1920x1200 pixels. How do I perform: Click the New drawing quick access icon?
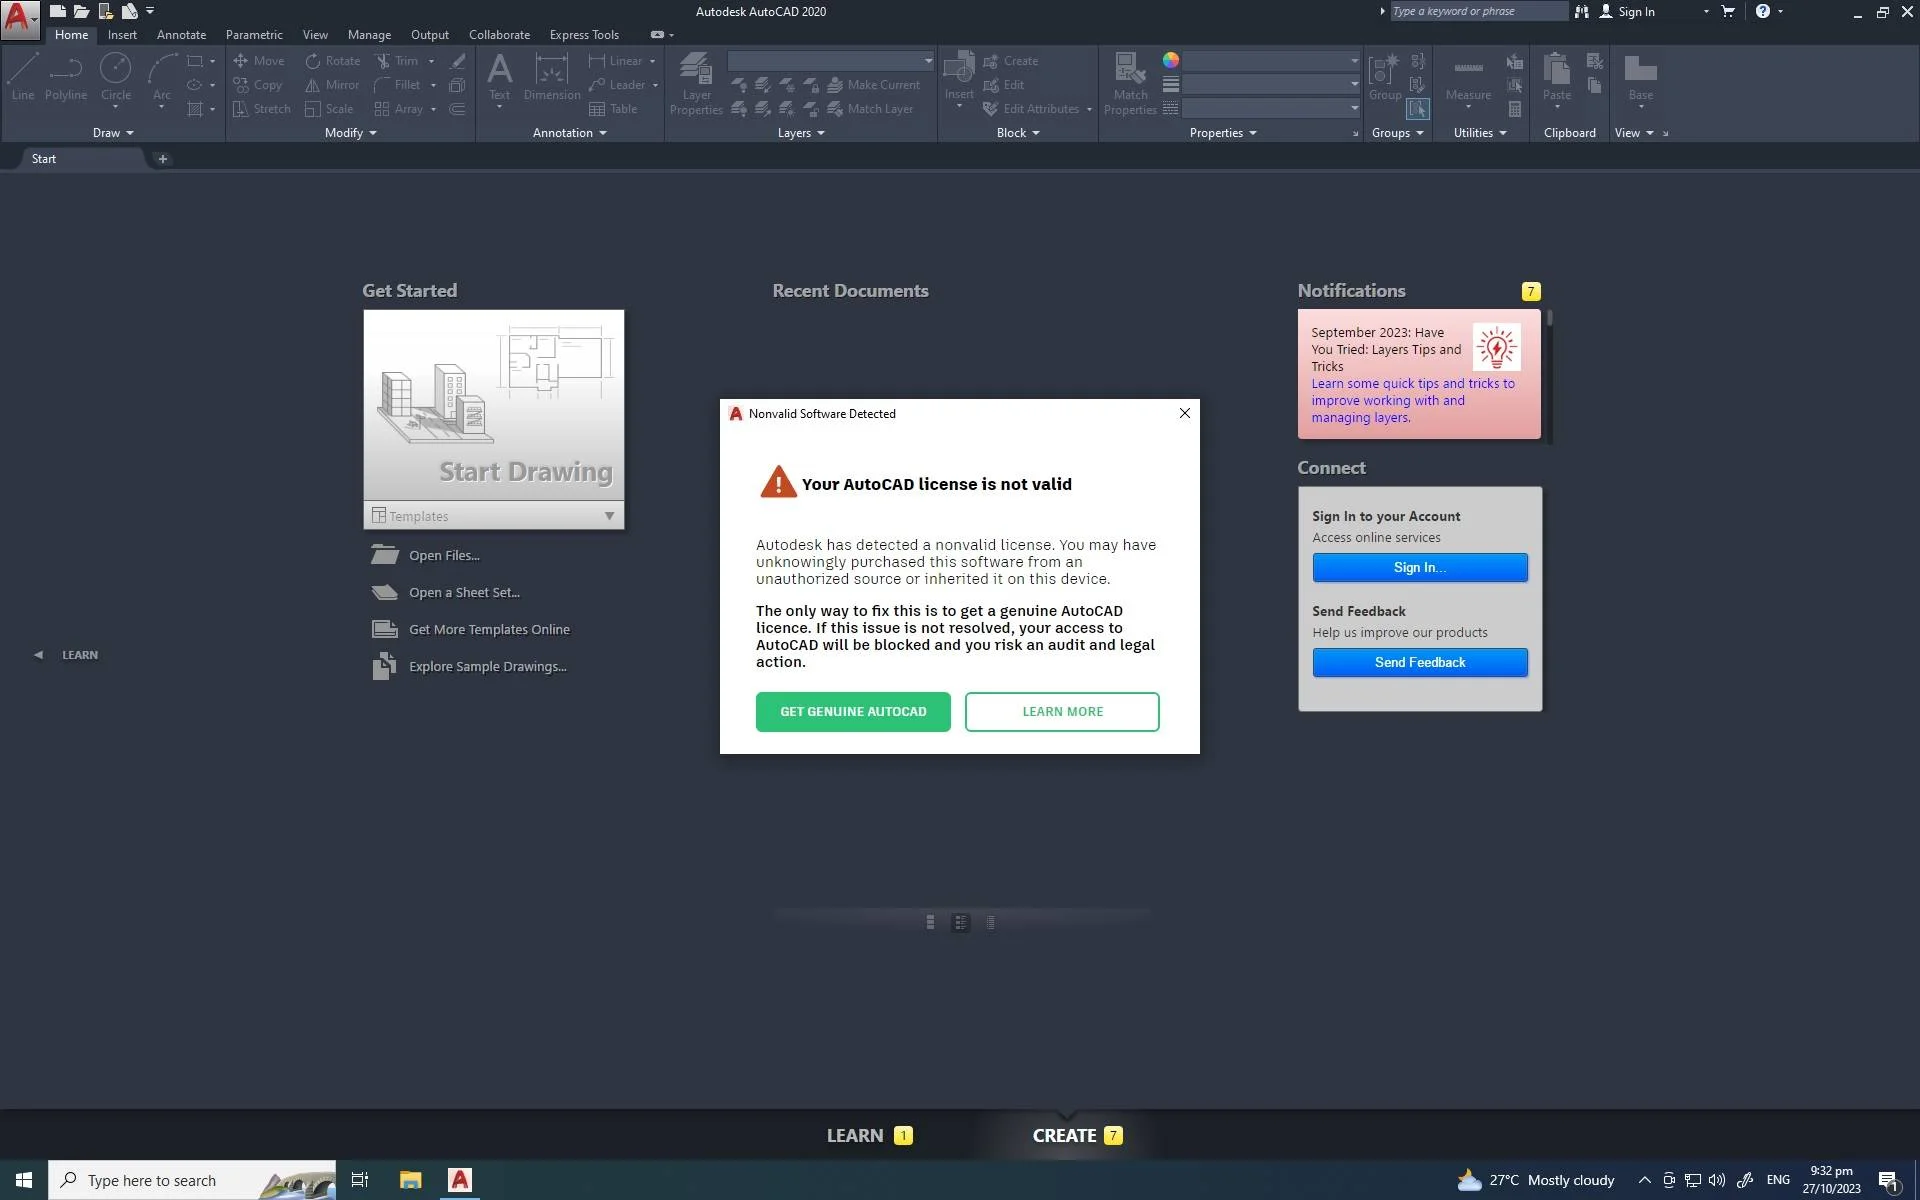58,11
